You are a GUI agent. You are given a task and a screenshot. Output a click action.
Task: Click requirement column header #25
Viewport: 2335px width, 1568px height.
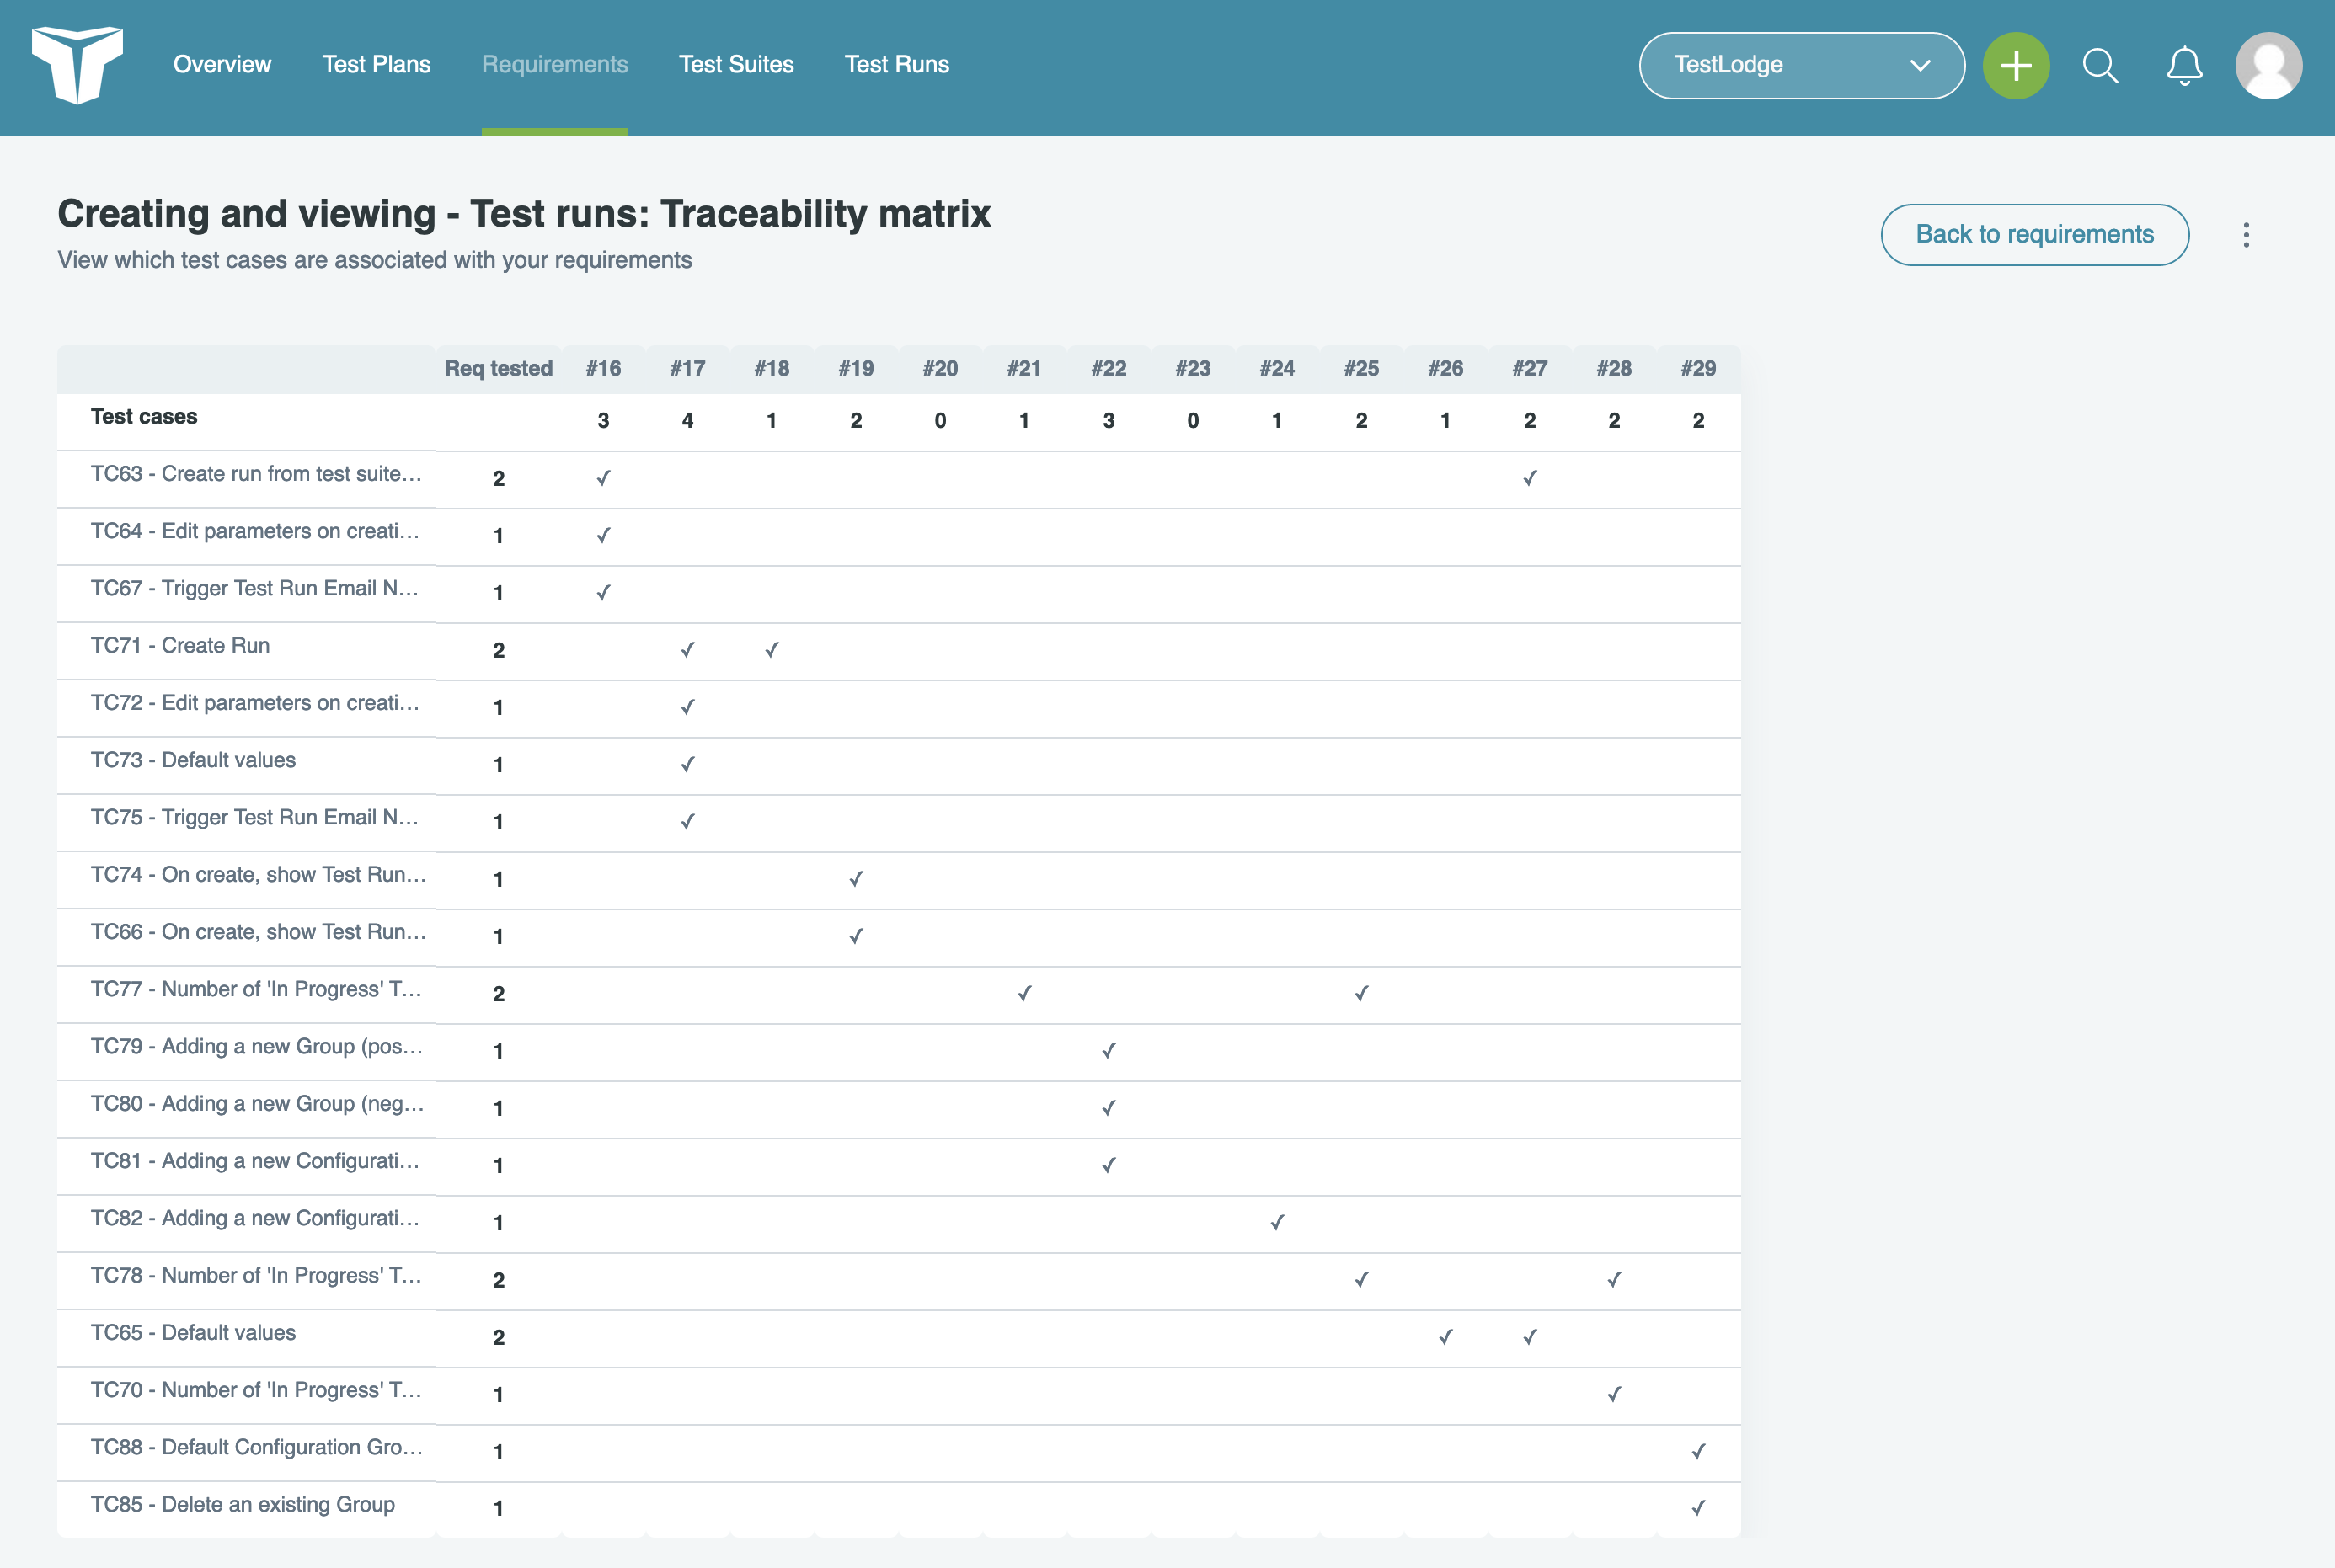1361,369
